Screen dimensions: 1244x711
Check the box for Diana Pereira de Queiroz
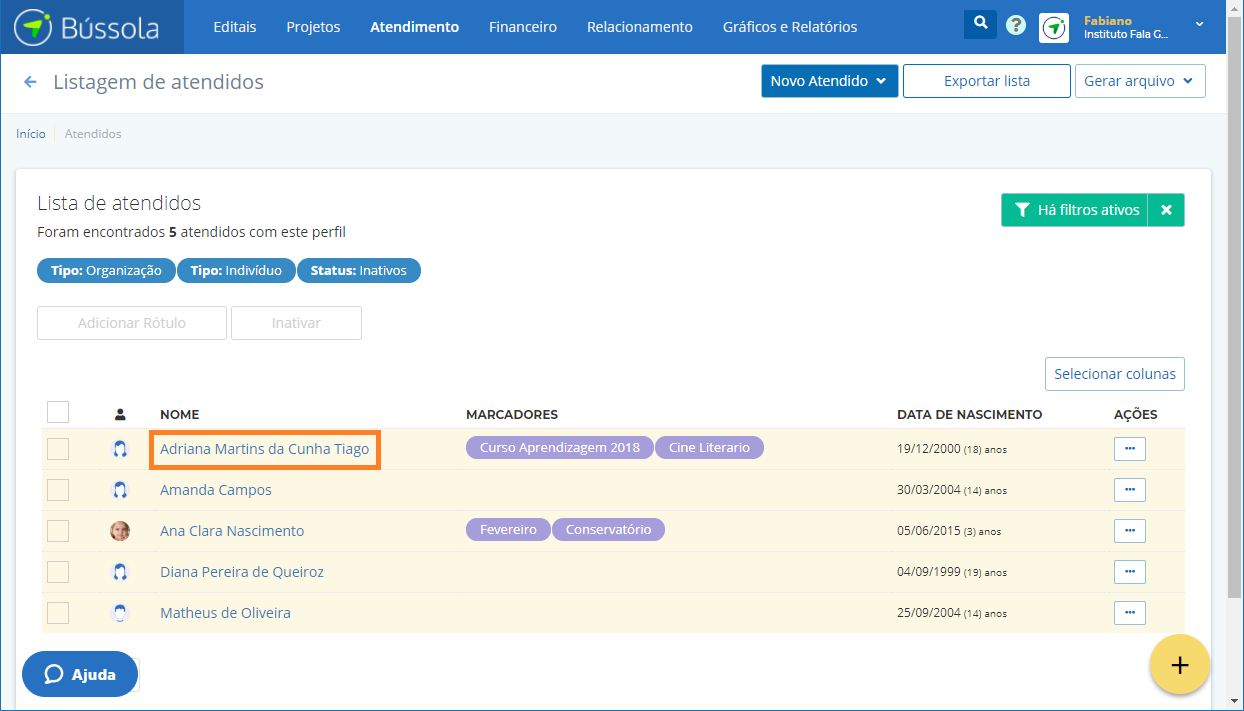click(58, 572)
